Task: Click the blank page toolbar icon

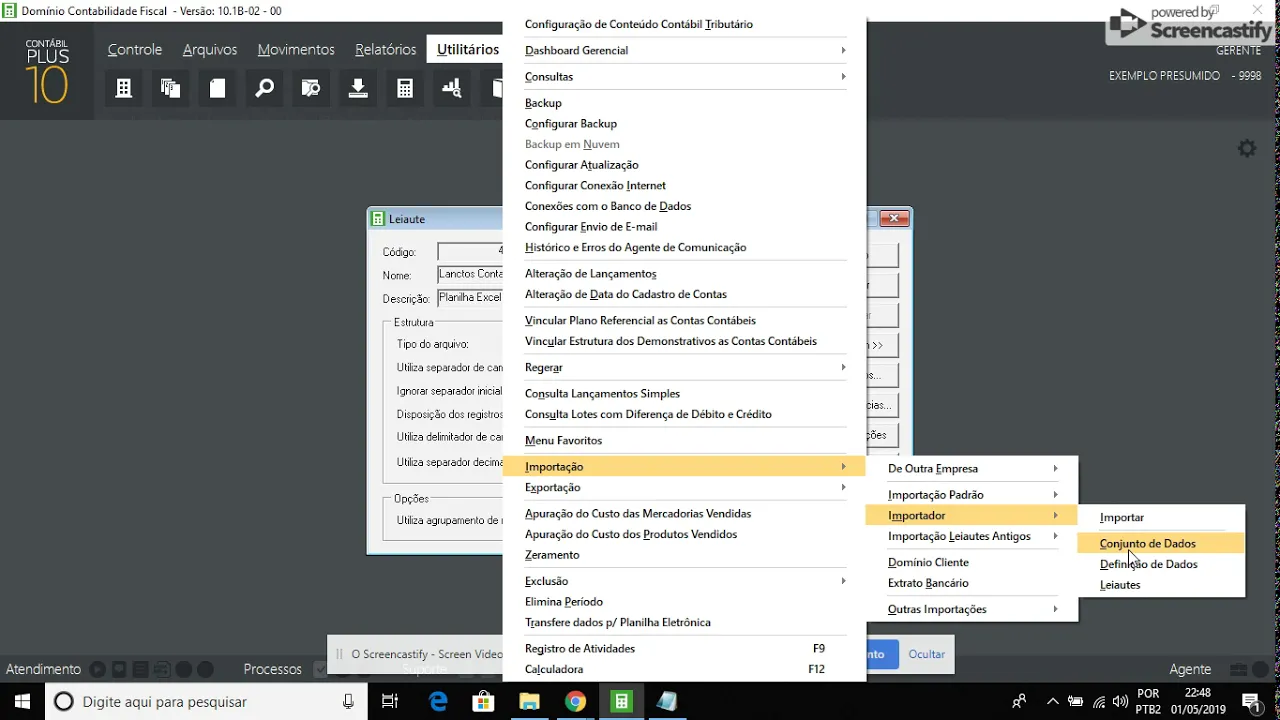Action: (217, 89)
